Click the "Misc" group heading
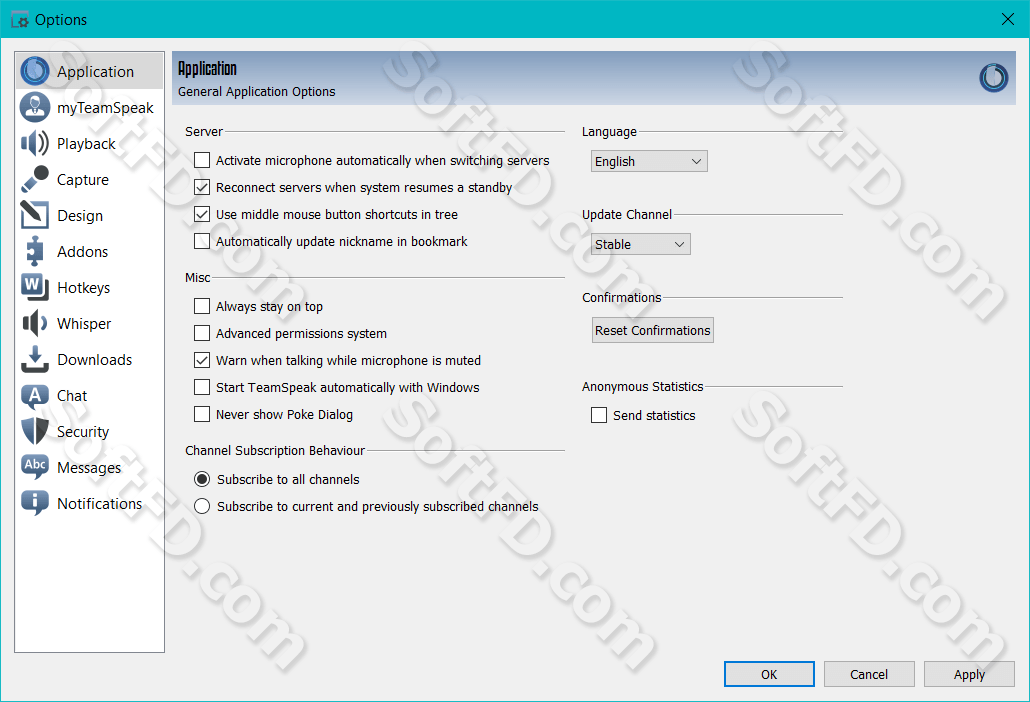1030x702 pixels. [x=198, y=278]
